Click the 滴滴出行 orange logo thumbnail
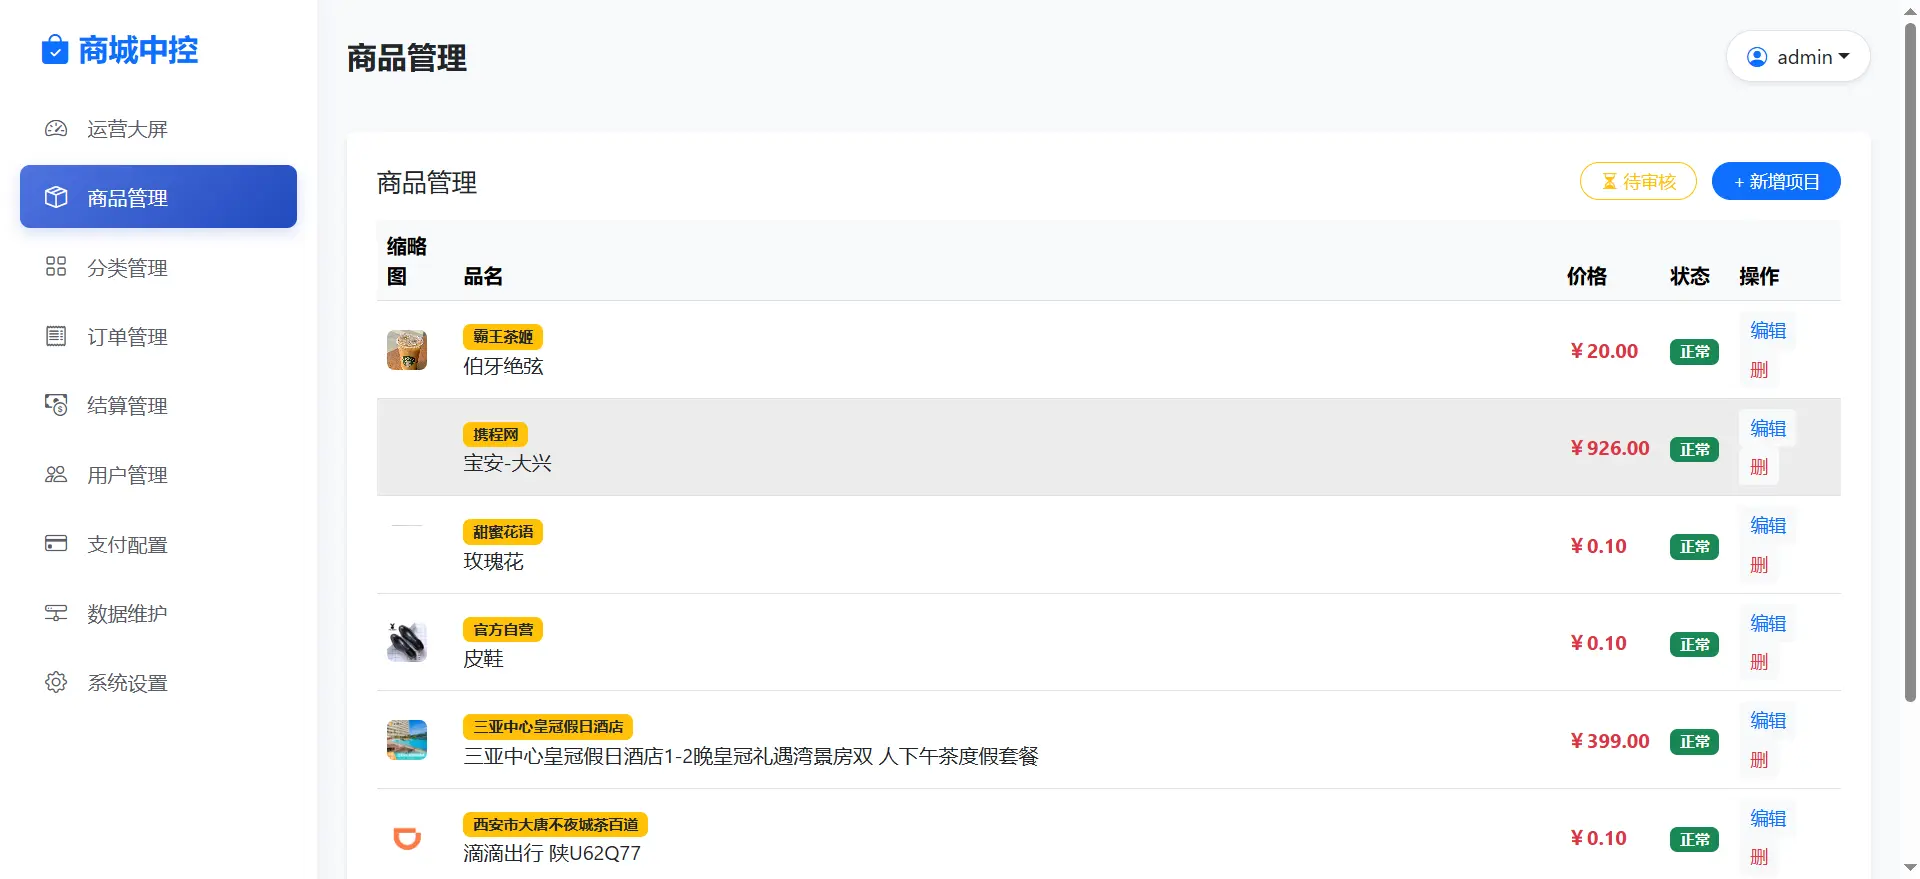1920x879 pixels. [407, 837]
